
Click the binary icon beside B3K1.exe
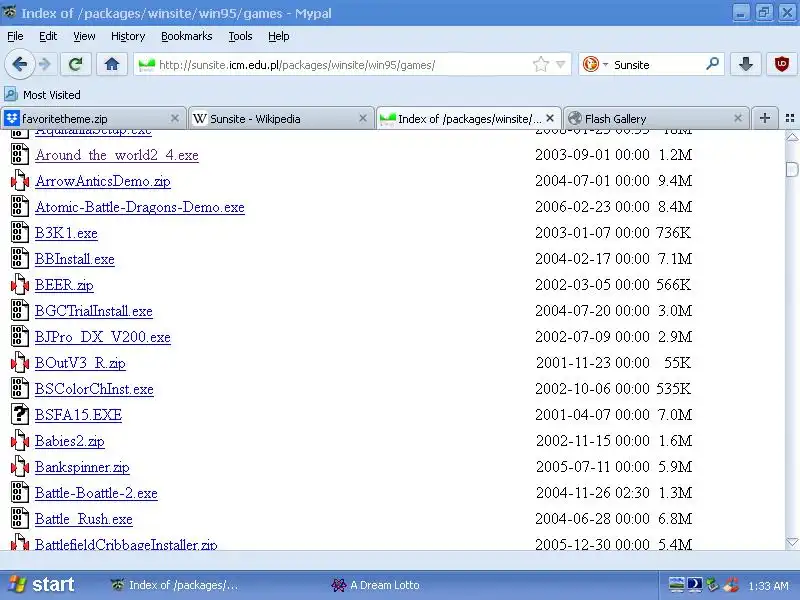point(20,233)
